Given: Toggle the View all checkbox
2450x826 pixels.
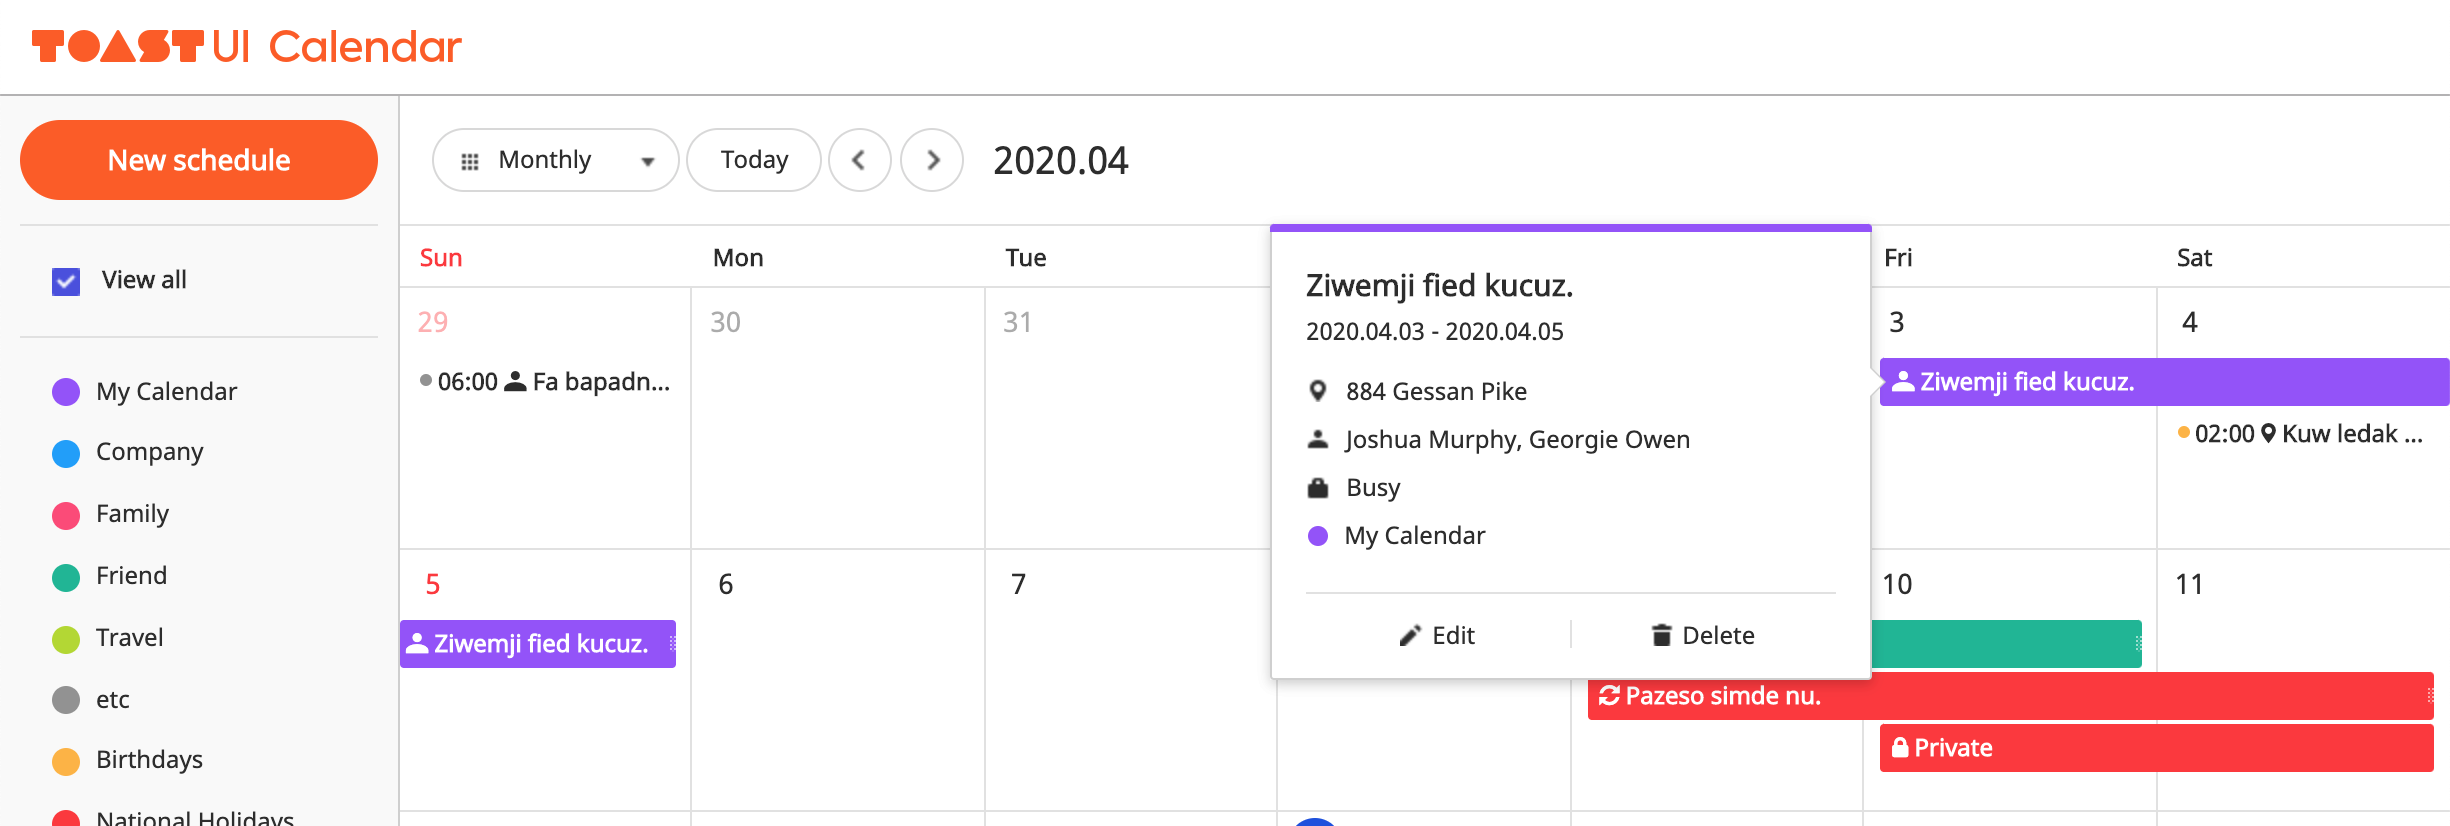Looking at the screenshot, I should (x=63, y=280).
